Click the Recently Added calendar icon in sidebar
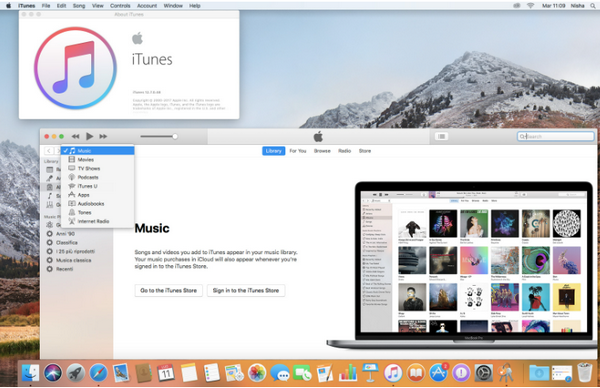 point(50,170)
